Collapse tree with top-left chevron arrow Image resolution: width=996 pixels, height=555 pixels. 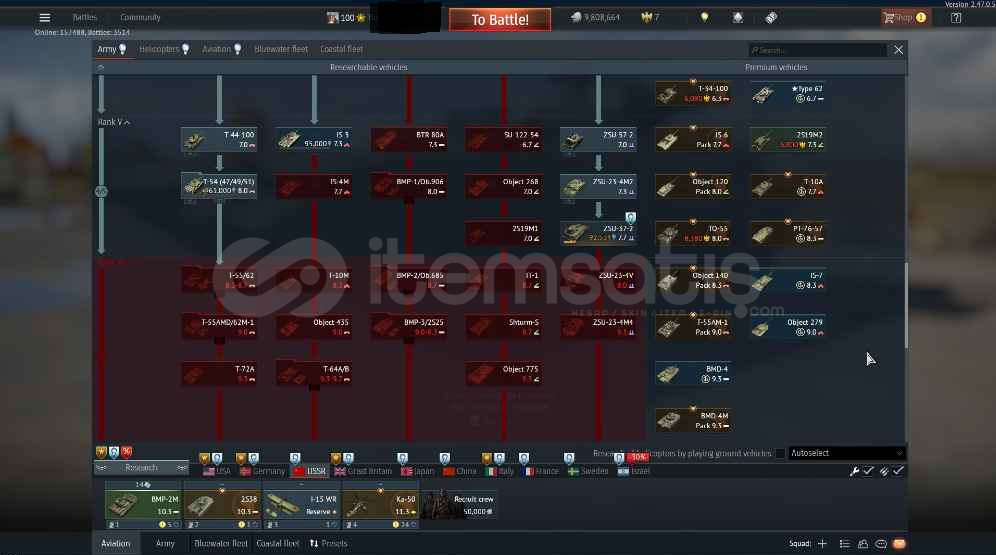100,67
